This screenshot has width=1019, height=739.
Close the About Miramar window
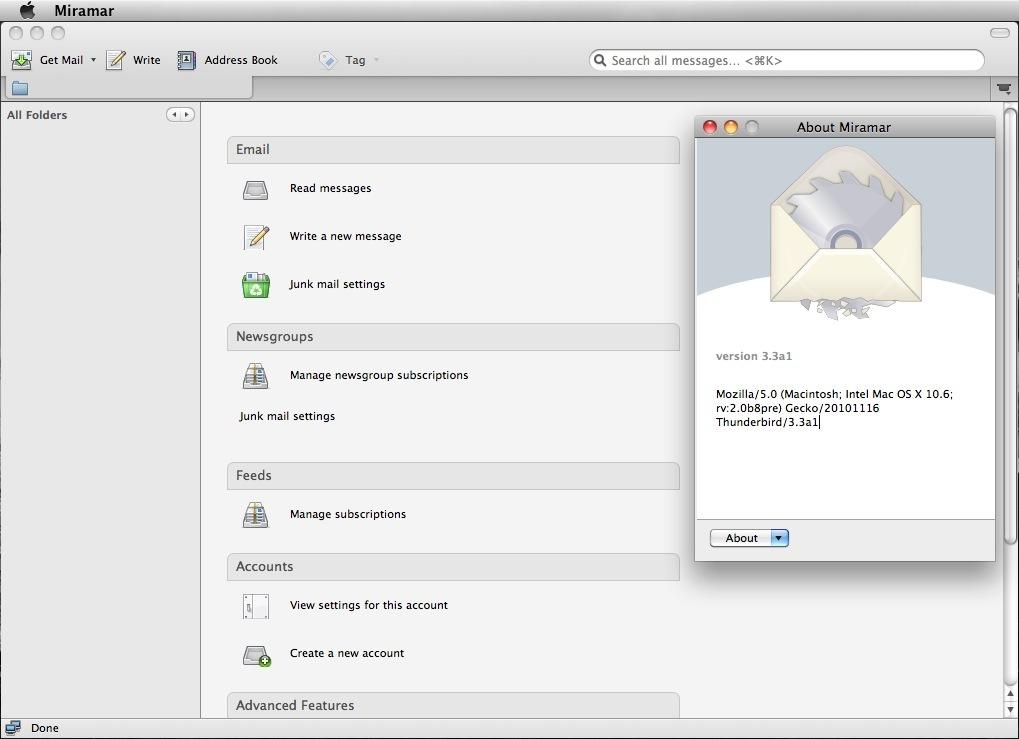tap(710, 127)
